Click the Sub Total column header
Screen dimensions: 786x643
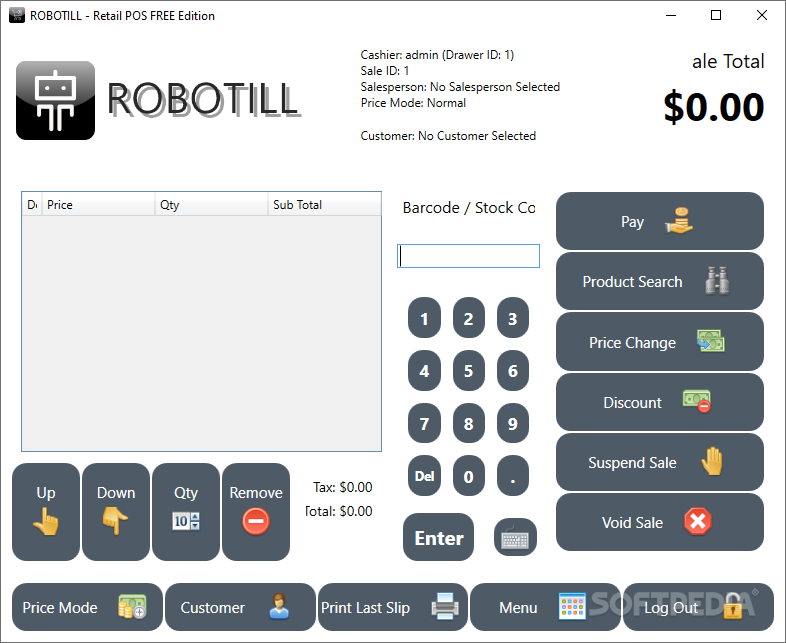tap(324, 204)
